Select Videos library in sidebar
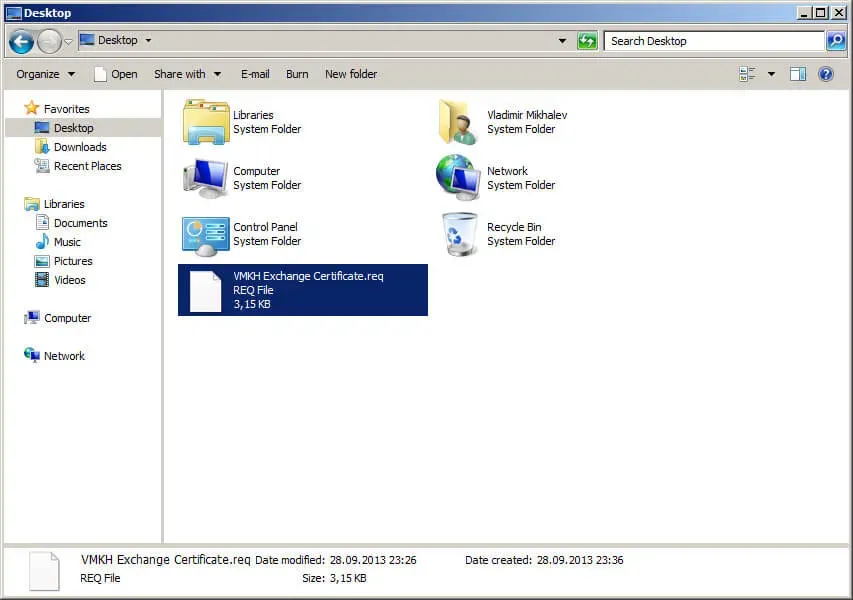The height and width of the screenshot is (600, 853). click(x=70, y=280)
